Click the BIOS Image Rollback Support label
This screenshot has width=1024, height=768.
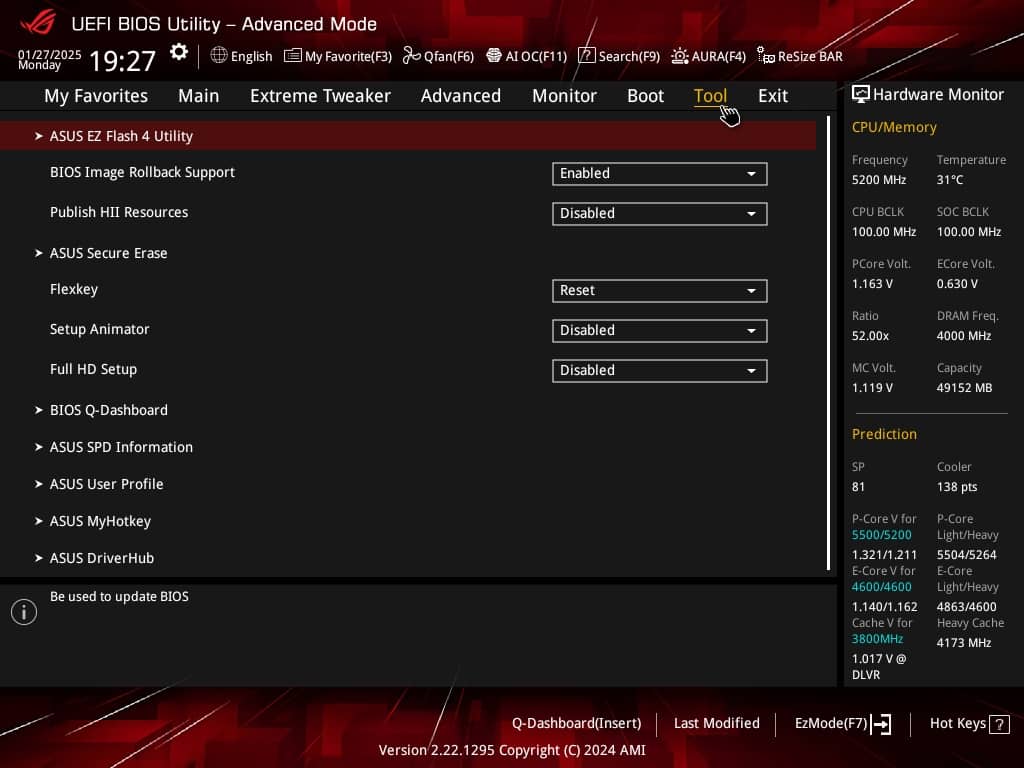pyautogui.click(x=142, y=172)
